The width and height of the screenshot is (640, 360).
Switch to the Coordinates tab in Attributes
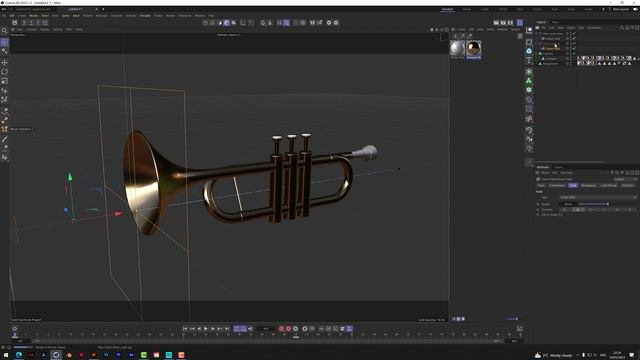tap(557, 185)
